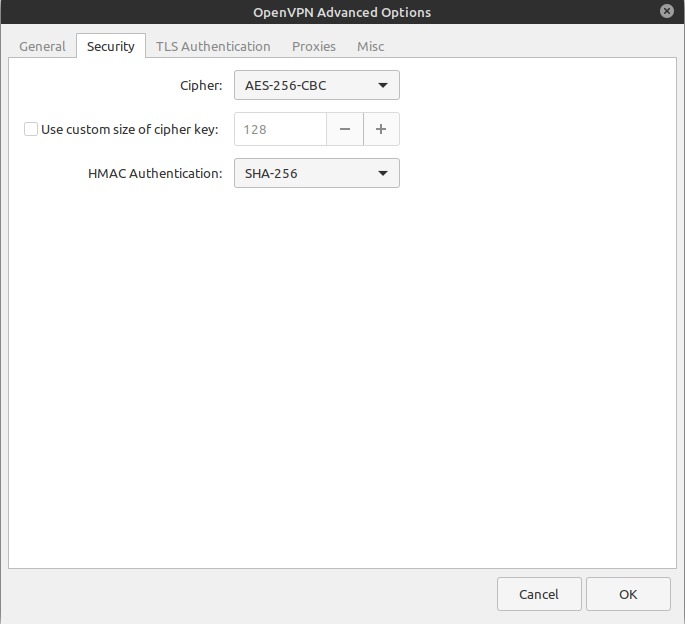Click the cipher key size field showing 128
The image size is (685, 624).
click(x=280, y=129)
